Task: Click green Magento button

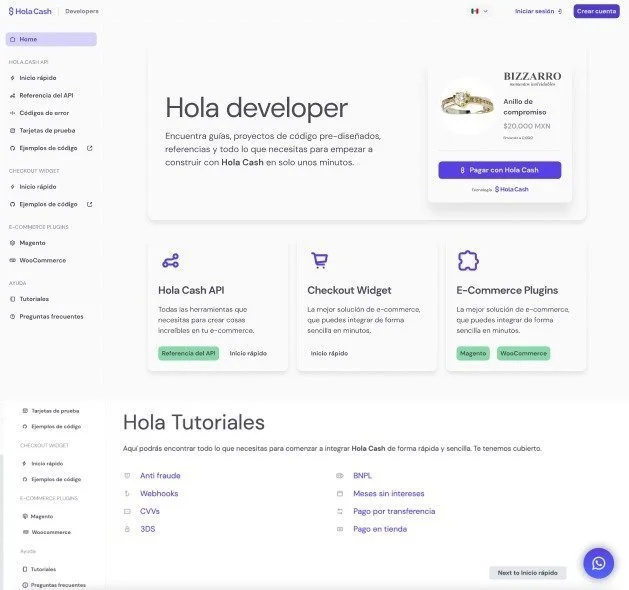Action: (473, 353)
